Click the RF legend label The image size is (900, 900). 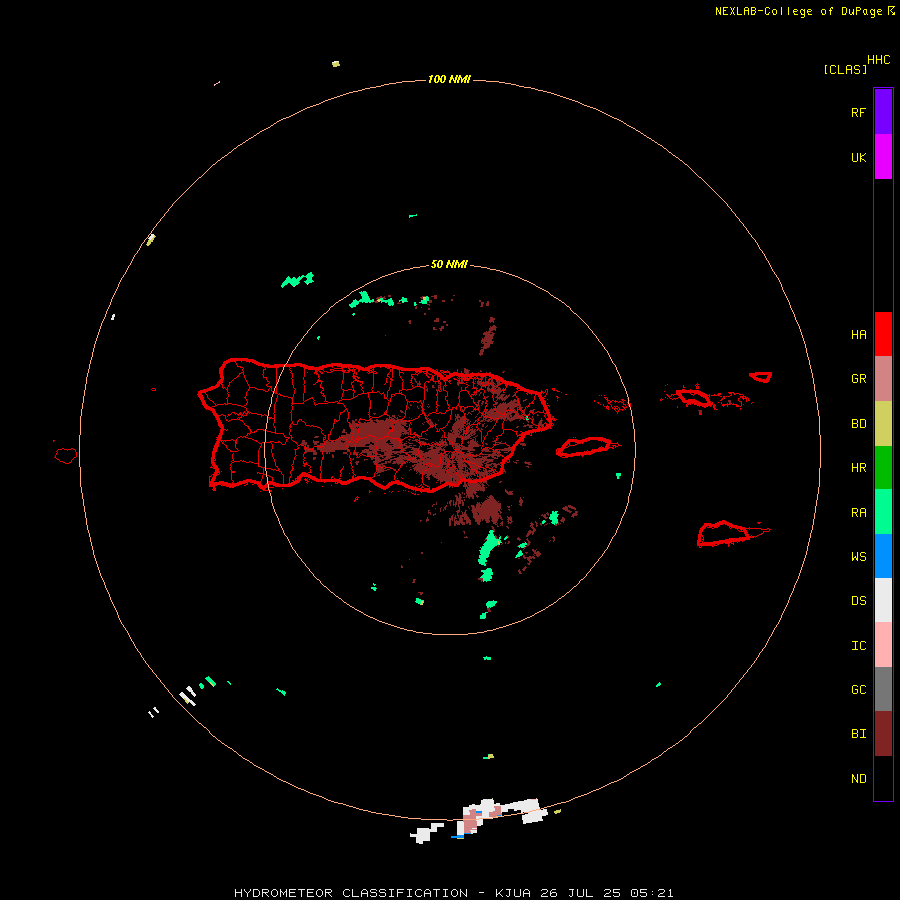coord(858,112)
